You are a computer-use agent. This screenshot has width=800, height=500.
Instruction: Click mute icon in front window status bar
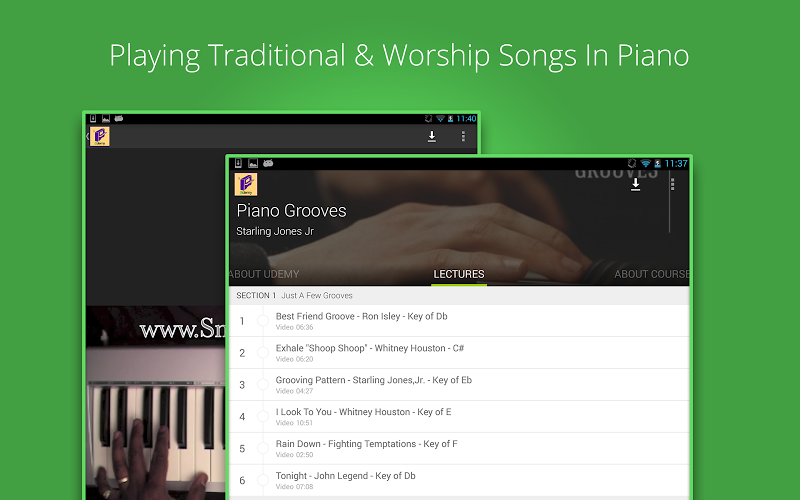(x=632, y=163)
